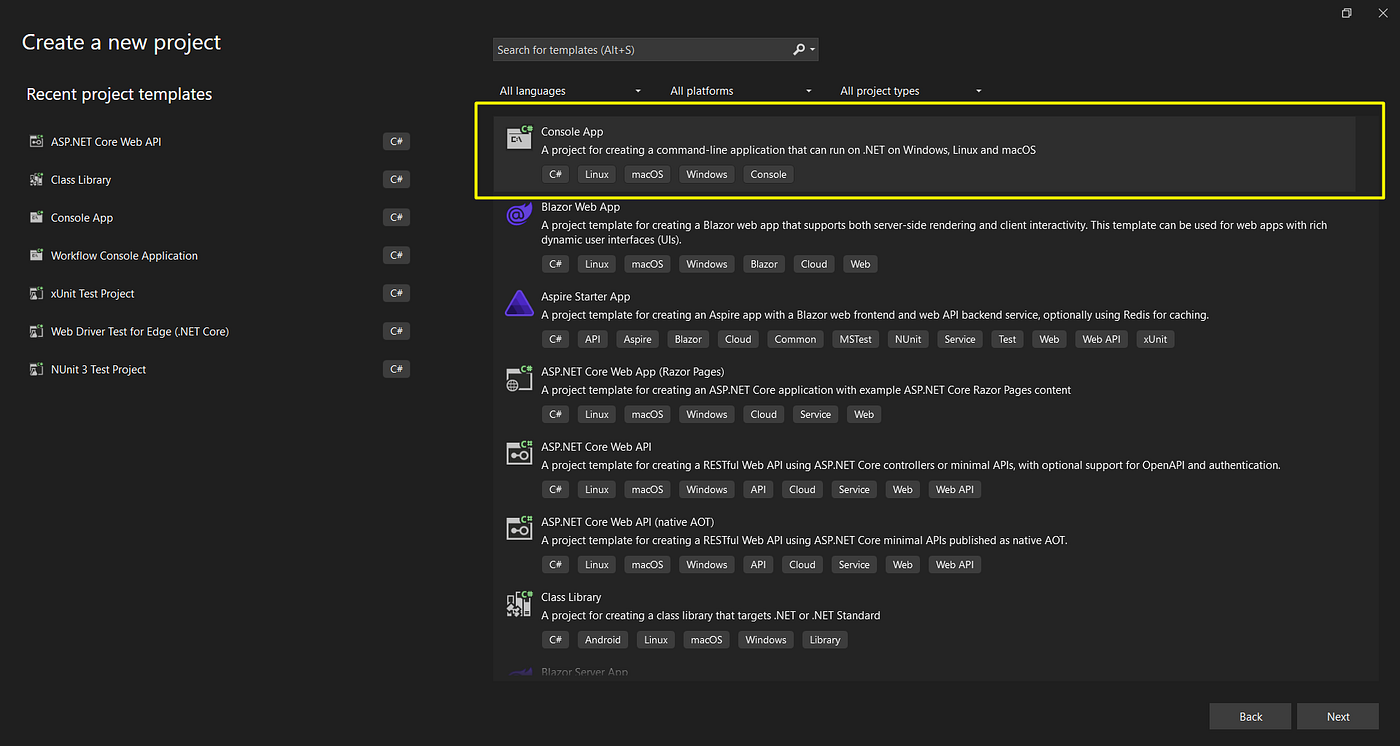Click the "Test" tag on Aspire Starter App
This screenshot has width=1400, height=746.
1007,339
